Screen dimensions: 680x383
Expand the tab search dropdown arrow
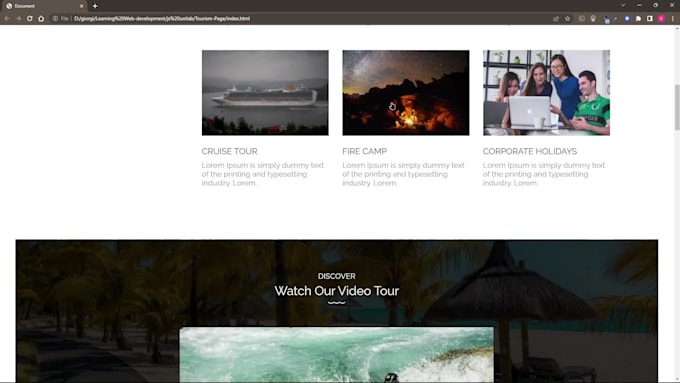click(623, 5)
